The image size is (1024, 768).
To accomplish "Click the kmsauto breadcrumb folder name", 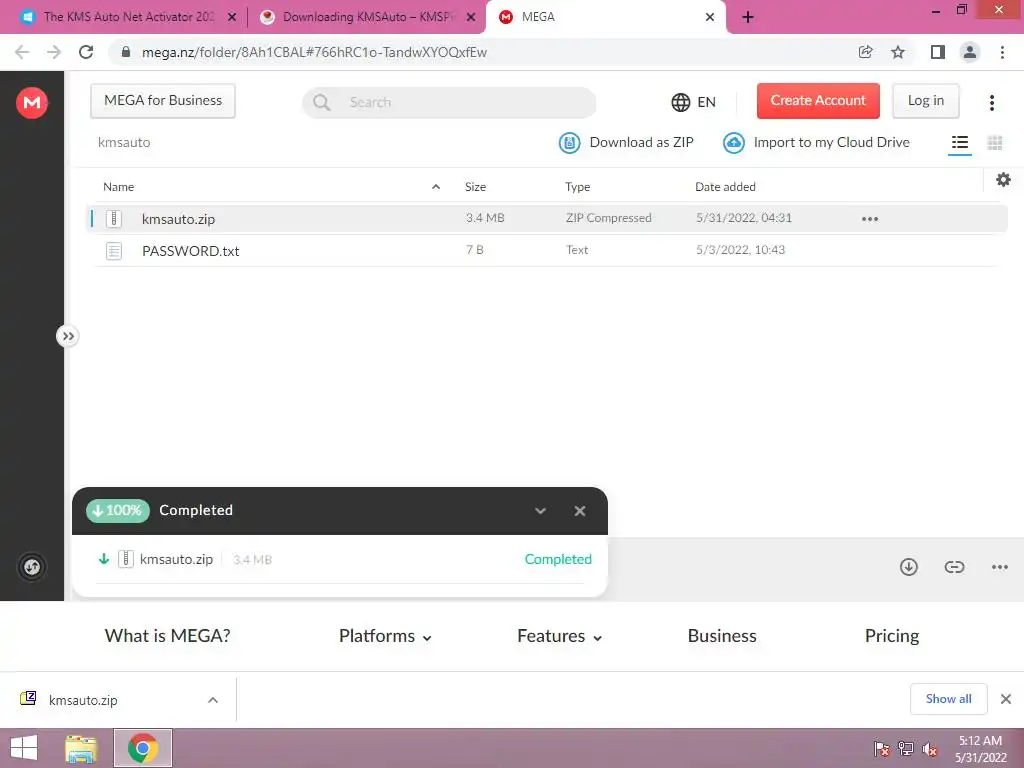I will click(124, 142).
